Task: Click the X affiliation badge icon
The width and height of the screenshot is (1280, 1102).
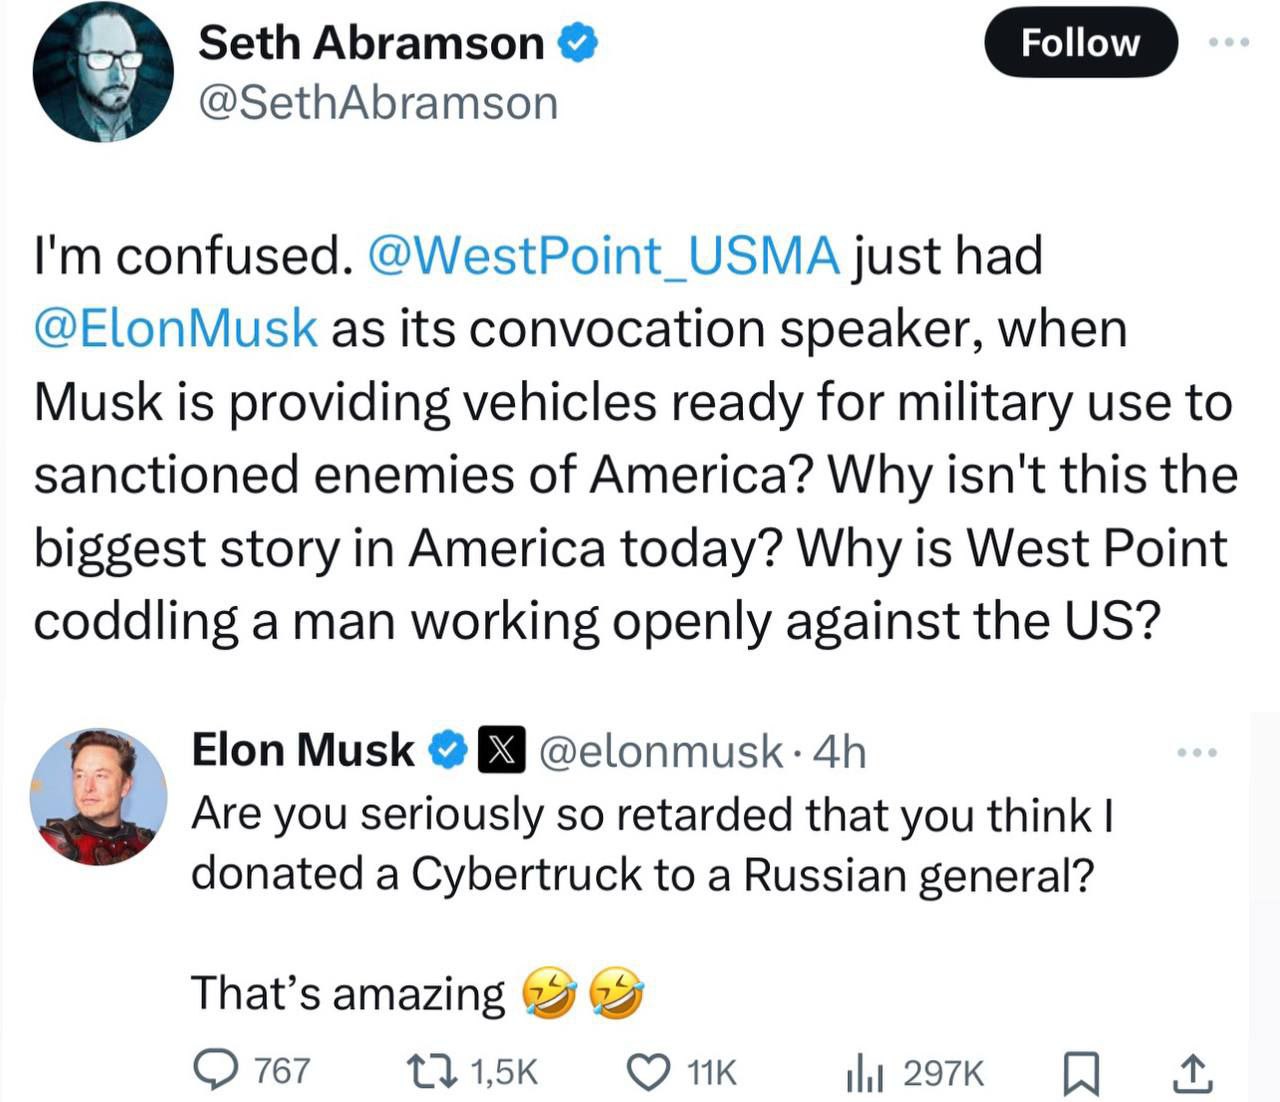Action: tap(502, 751)
